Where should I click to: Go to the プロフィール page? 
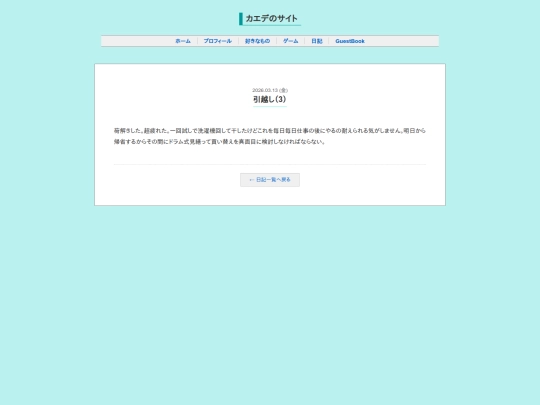click(217, 41)
